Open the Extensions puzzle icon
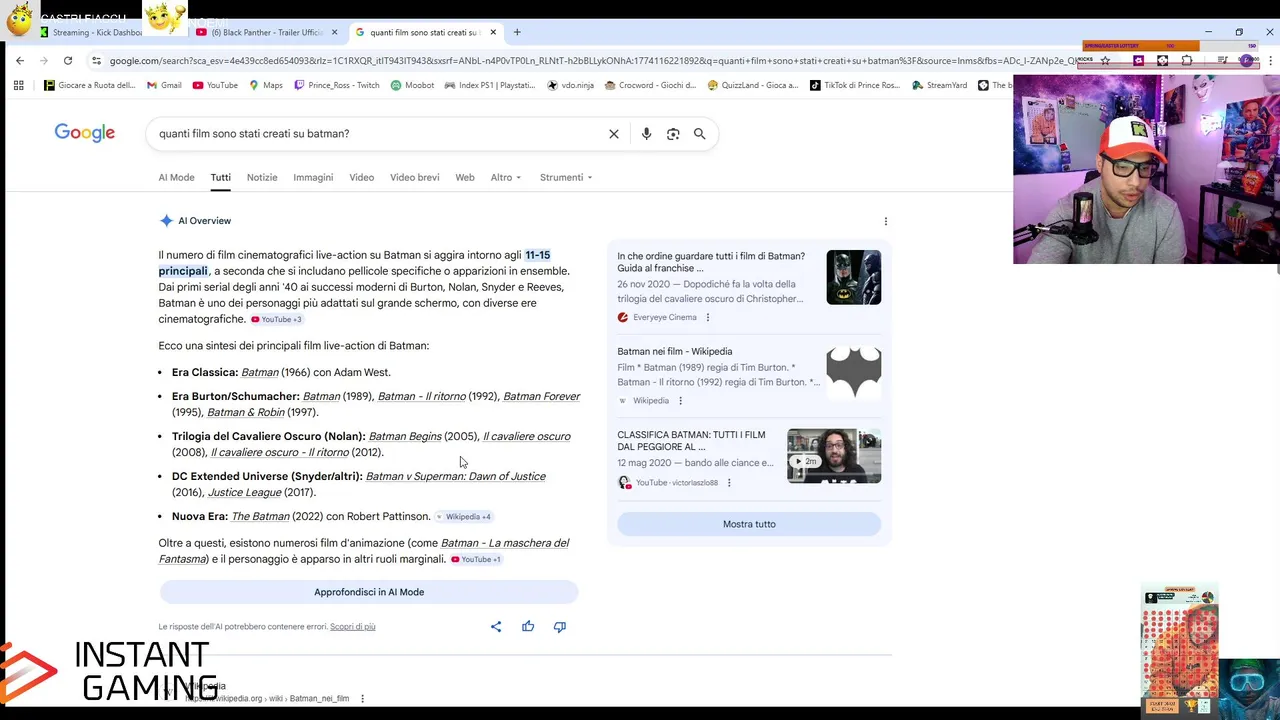Screen dimensions: 1280x720 pos(1187,60)
